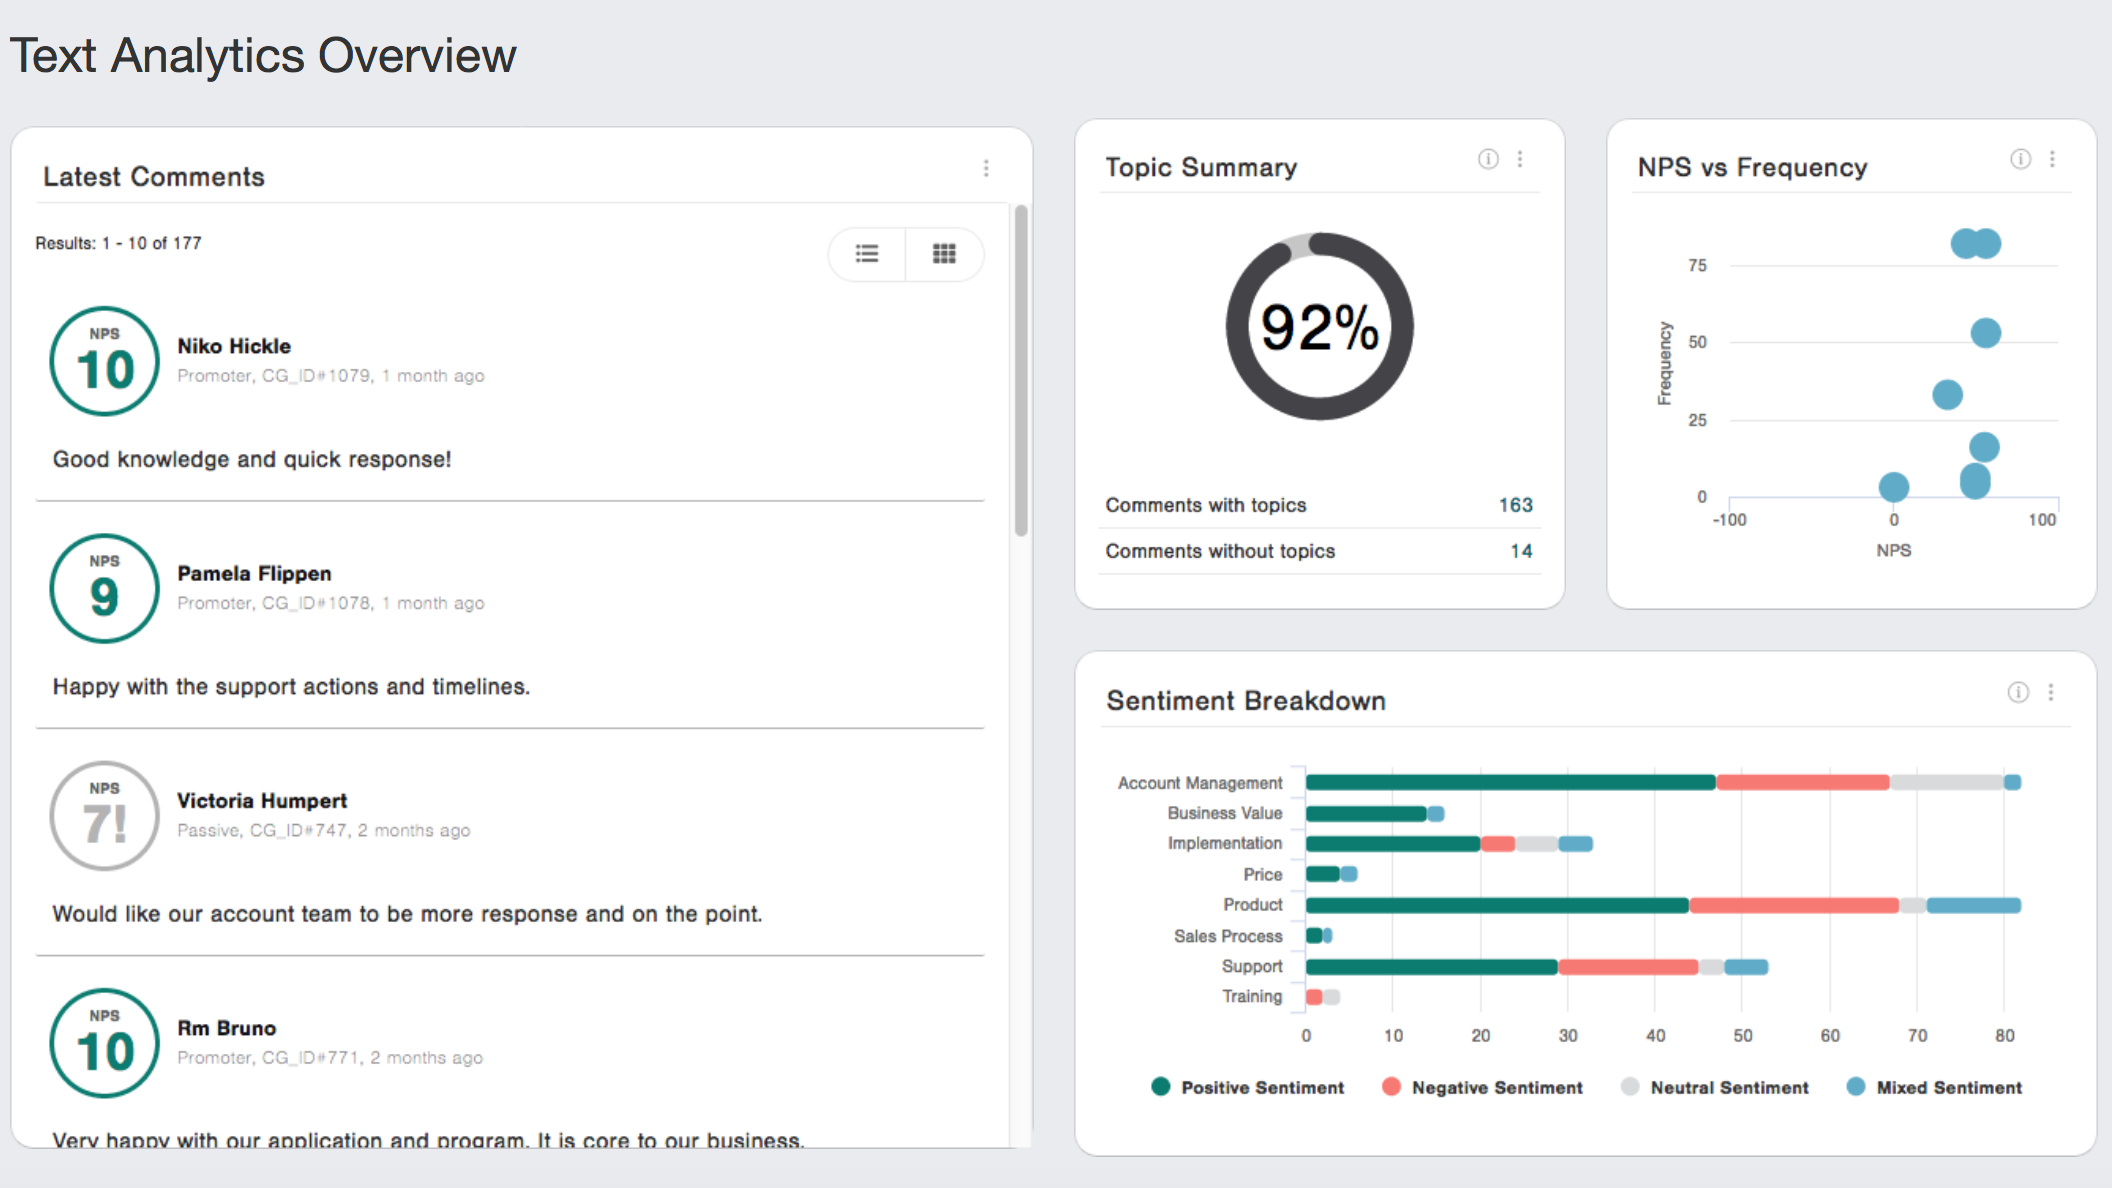Open NPS vs Frequency options menu

pos(2052,159)
